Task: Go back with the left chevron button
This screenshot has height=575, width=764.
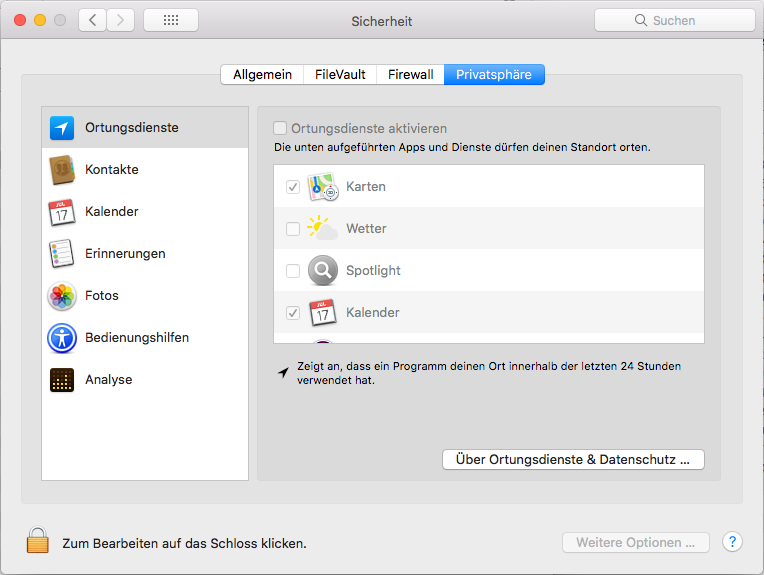Action: point(93,20)
